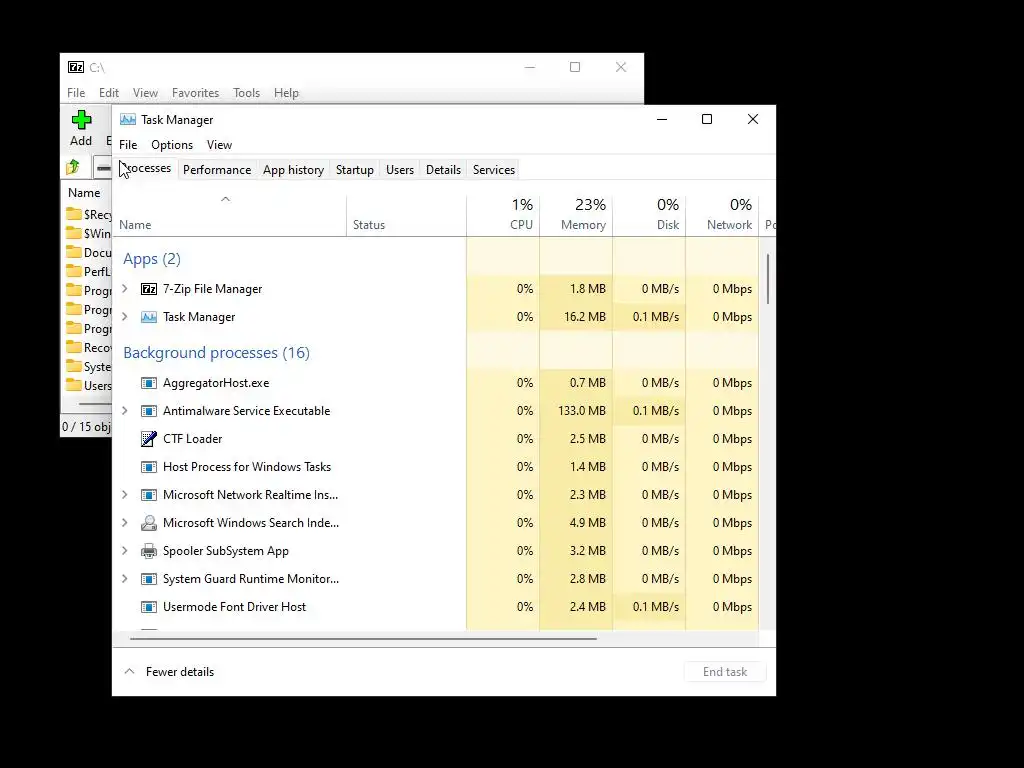Expand System Guard Runtime Monitor group

[x=125, y=579]
